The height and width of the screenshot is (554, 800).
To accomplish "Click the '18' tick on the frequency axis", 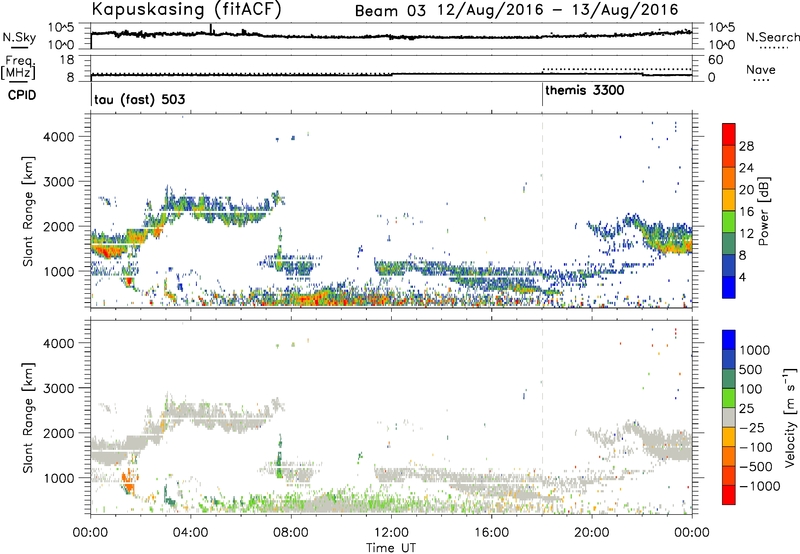I will [x=66, y=60].
